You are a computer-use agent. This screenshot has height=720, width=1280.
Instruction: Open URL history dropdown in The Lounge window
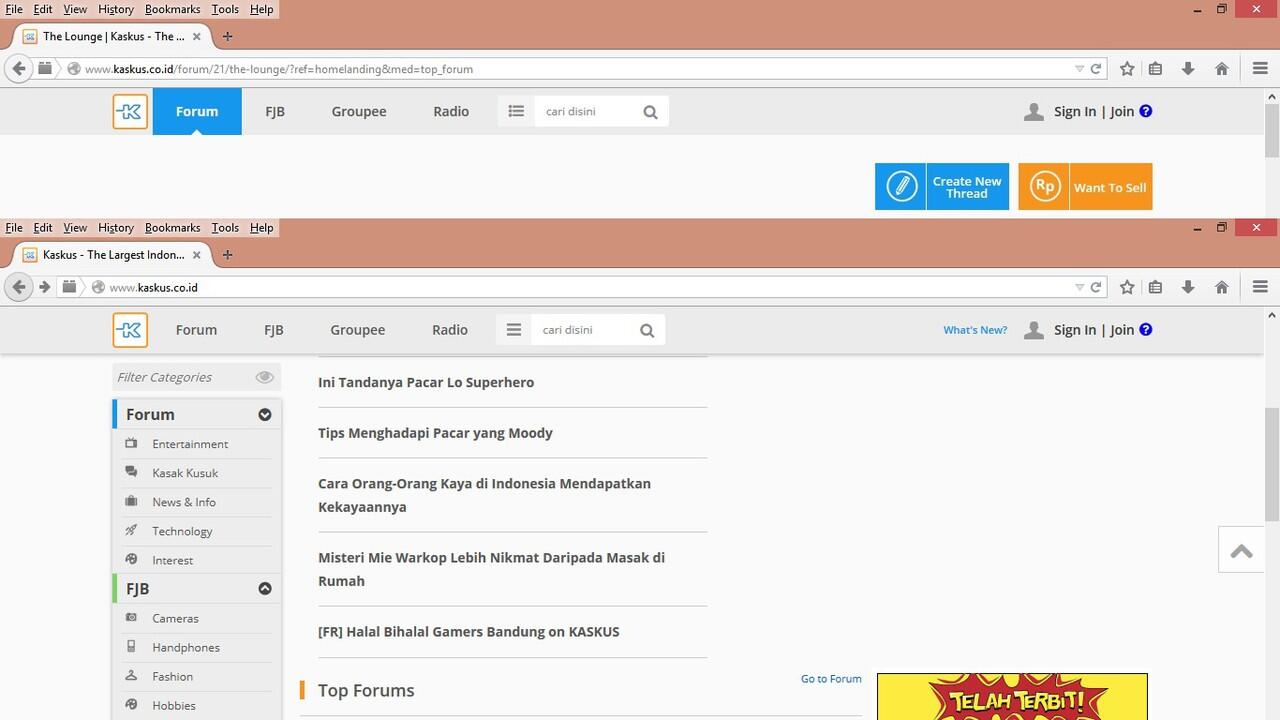point(1079,69)
